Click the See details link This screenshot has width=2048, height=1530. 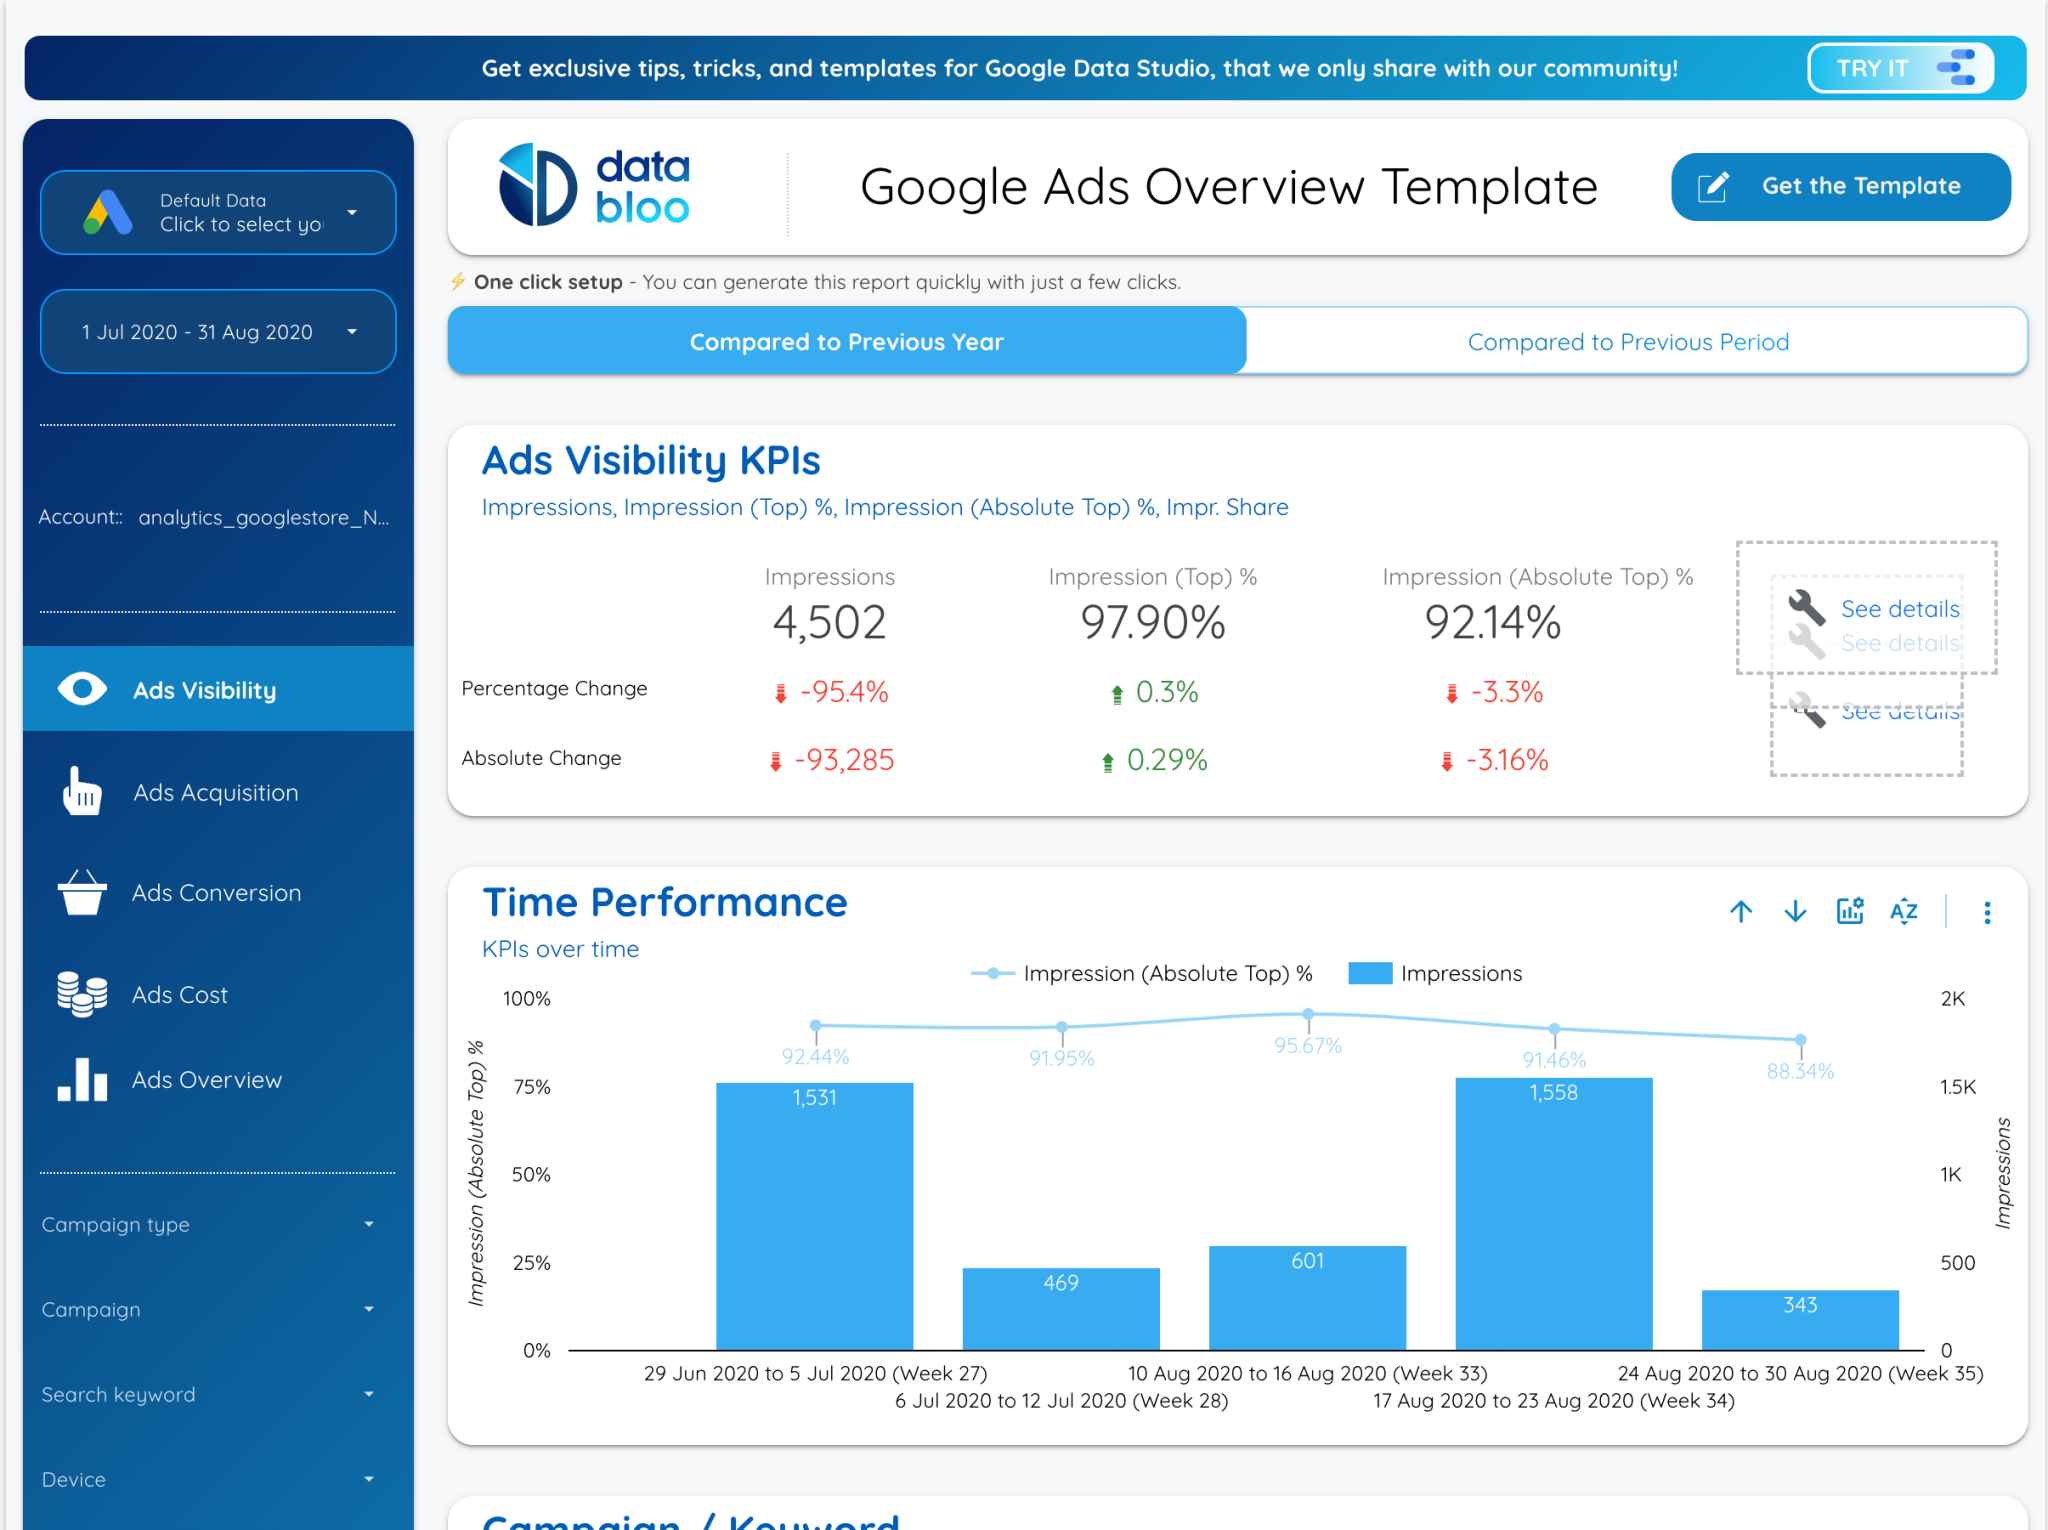point(1898,609)
